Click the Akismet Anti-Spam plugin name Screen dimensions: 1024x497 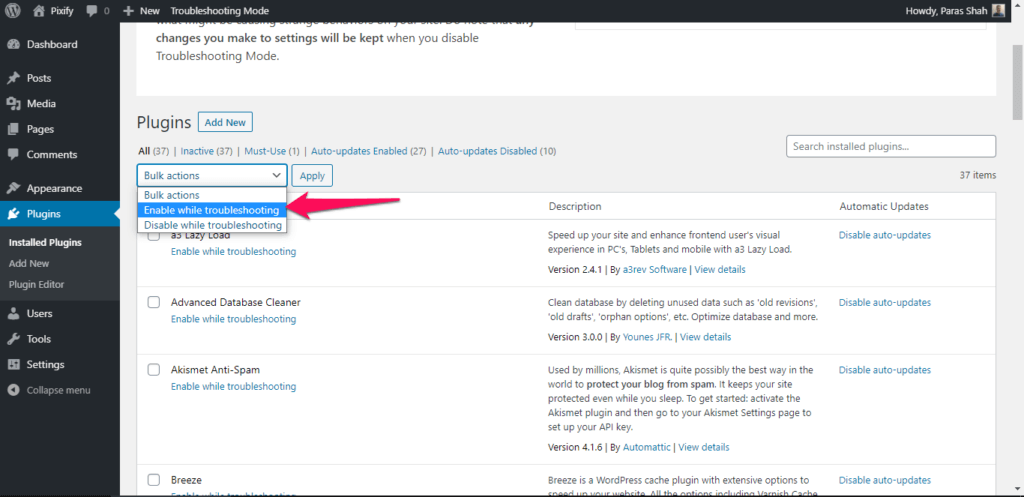click(x=216, y=370)
